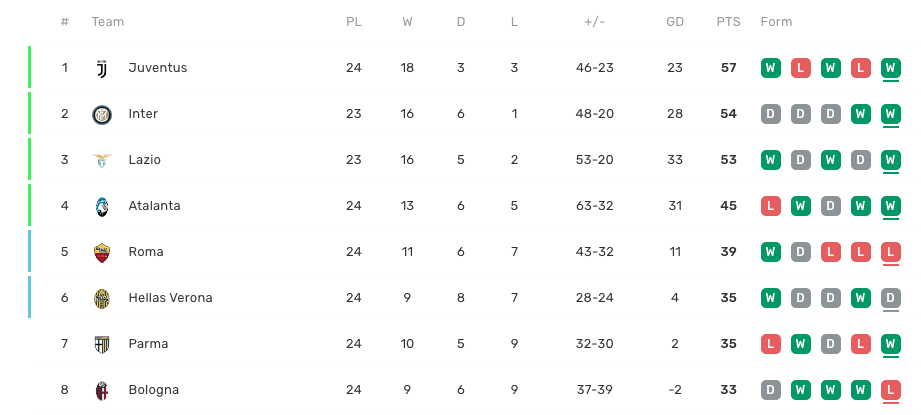Click the Lazio eagle crest icon
Screen dimensions: 921x415
tap(101, 160)
